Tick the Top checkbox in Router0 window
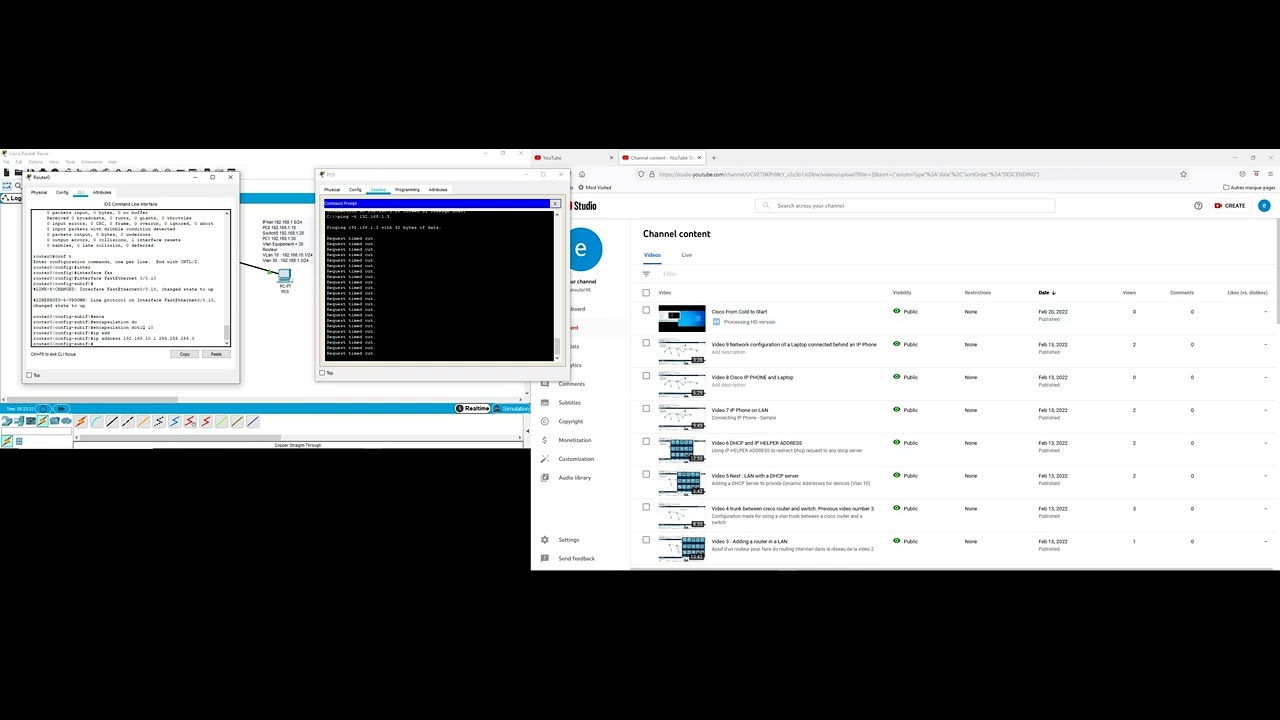 pyautogui.click(x=29, y=375)
